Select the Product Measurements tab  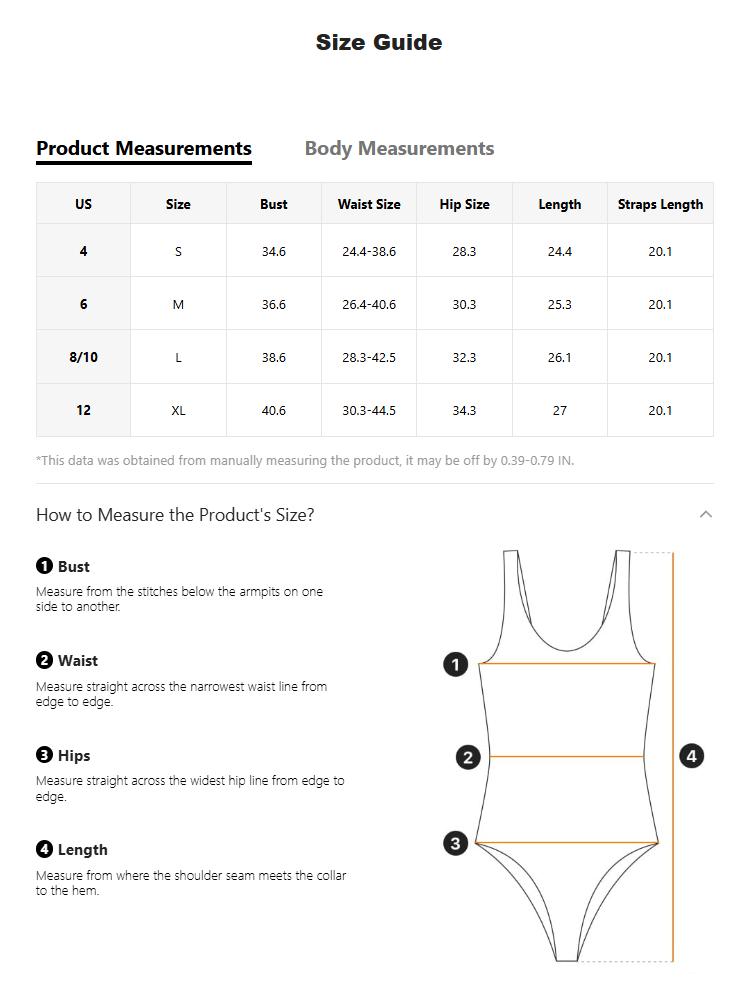(144, 149)
